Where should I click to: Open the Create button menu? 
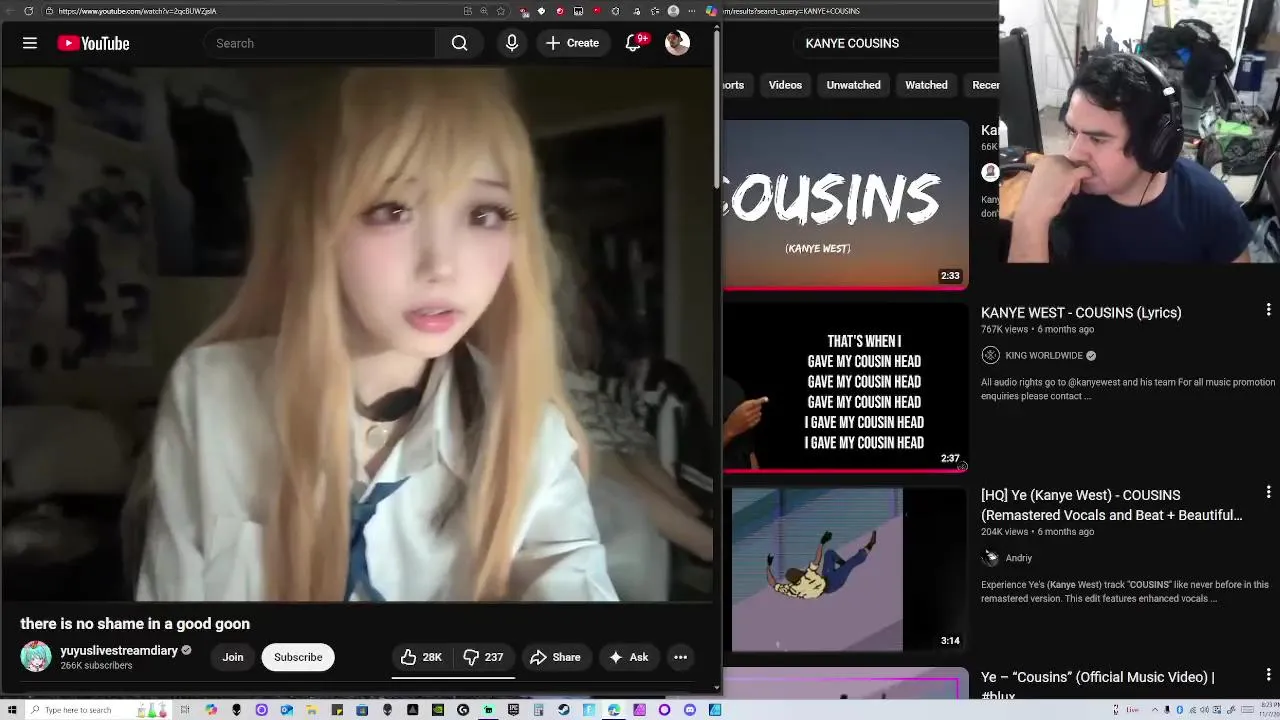coord(572,43)
